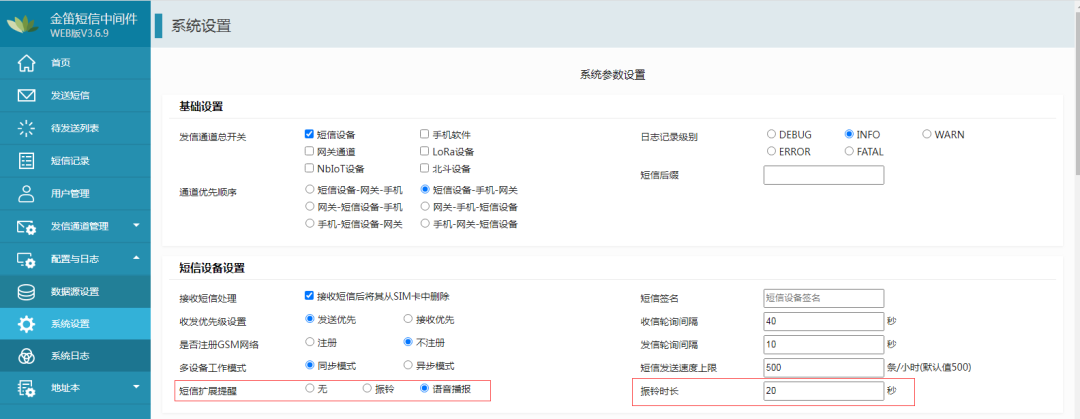Click the gear icon for 系统设置

tap(27, 324)
